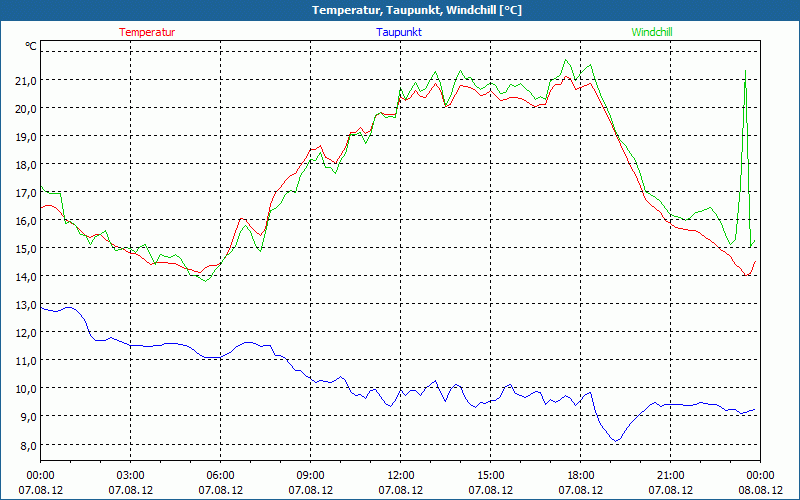
Task: Click the green Windchill spike peak before midnight
Action: pyautogui.click(x=745, y=71)
